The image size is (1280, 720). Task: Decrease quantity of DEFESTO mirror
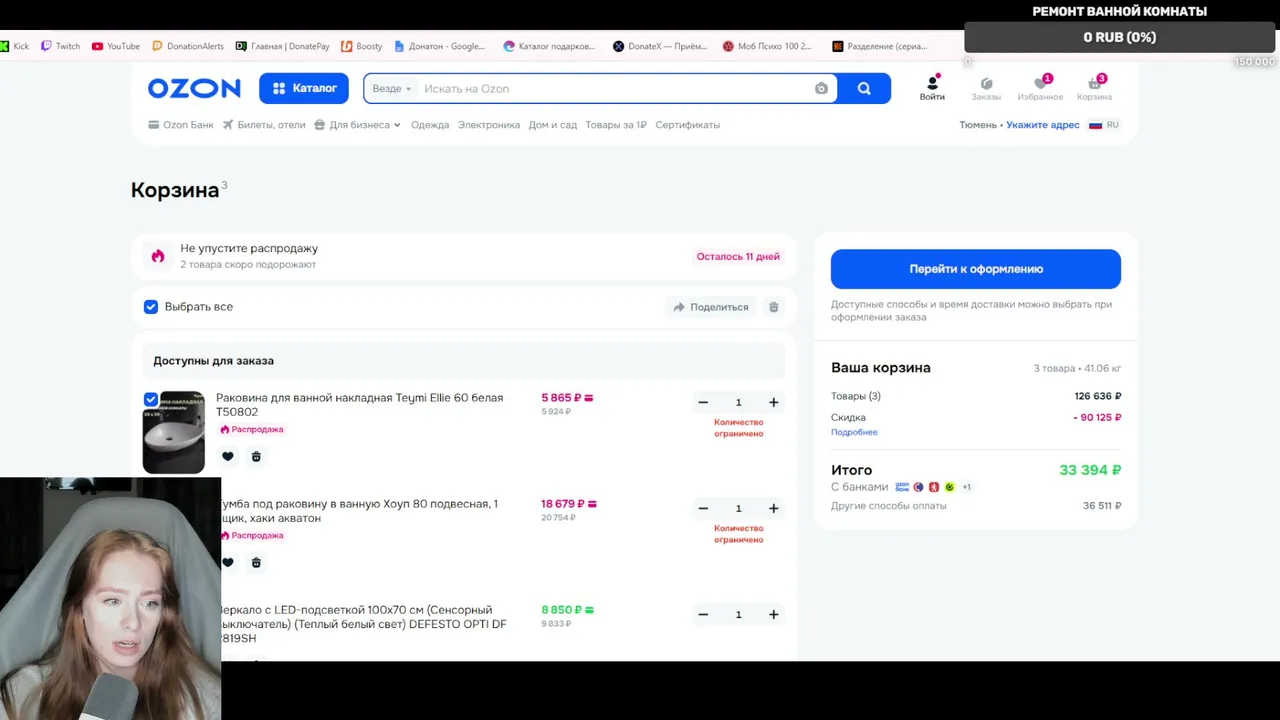703,614
